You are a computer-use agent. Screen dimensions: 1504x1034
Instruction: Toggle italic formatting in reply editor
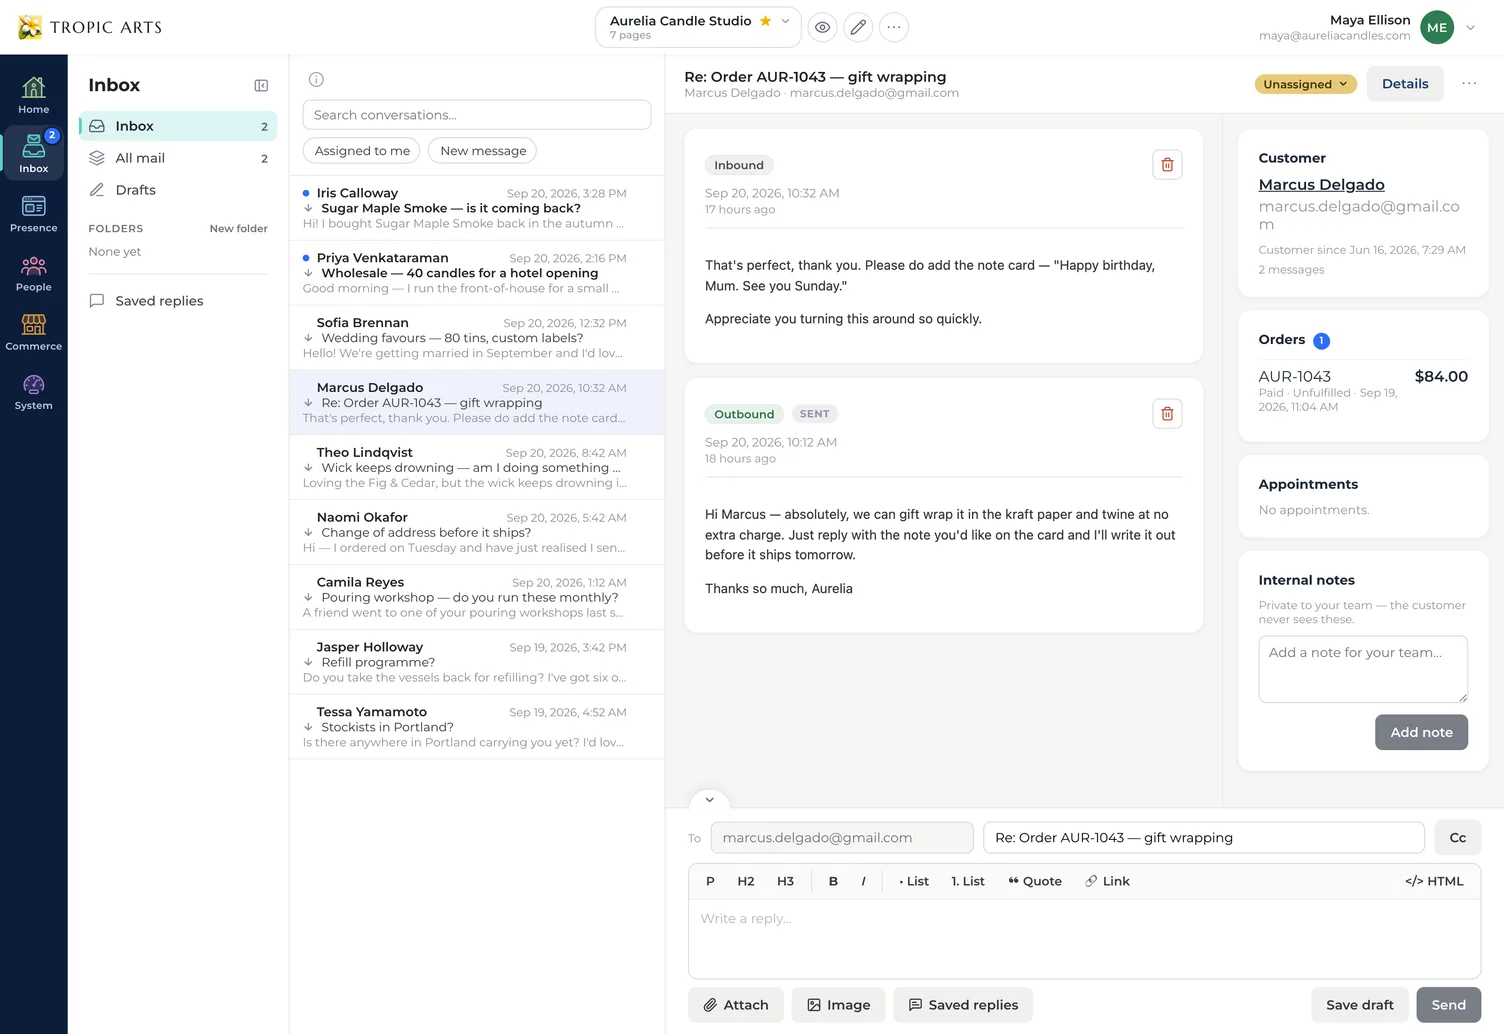(x=863, y=881)
